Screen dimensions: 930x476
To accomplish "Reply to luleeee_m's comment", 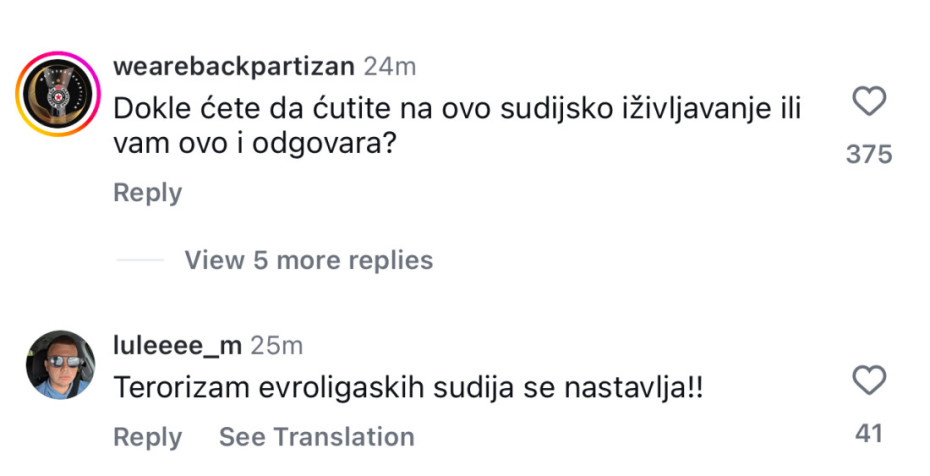I will [x=147, y=437].
